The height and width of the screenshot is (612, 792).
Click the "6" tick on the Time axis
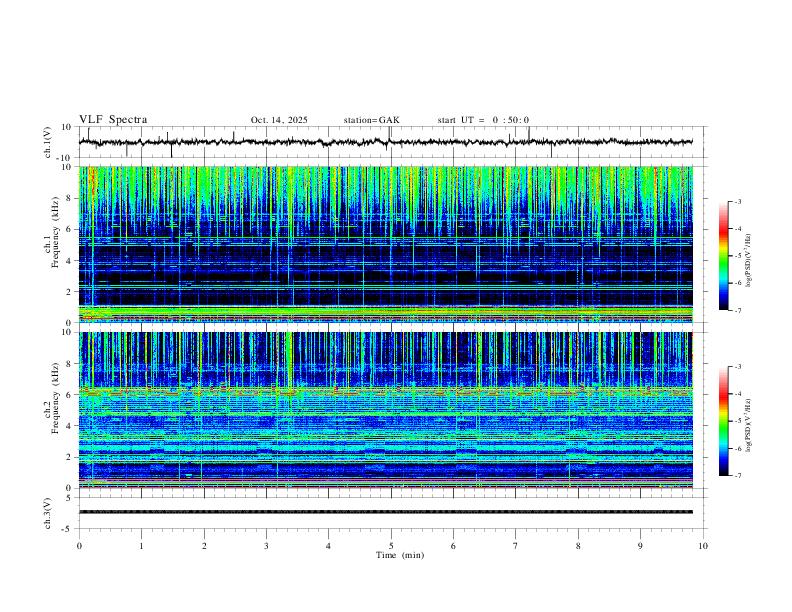tap(454, 546)
